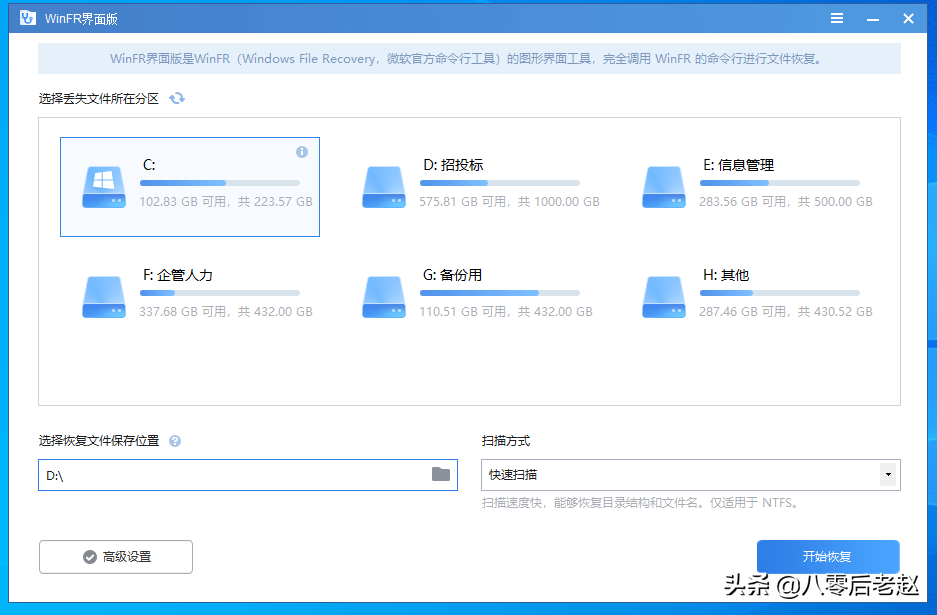Screen dimensions: 937x615
Task: Select the D: 招投标 drive icon
Action: (383, 187)
